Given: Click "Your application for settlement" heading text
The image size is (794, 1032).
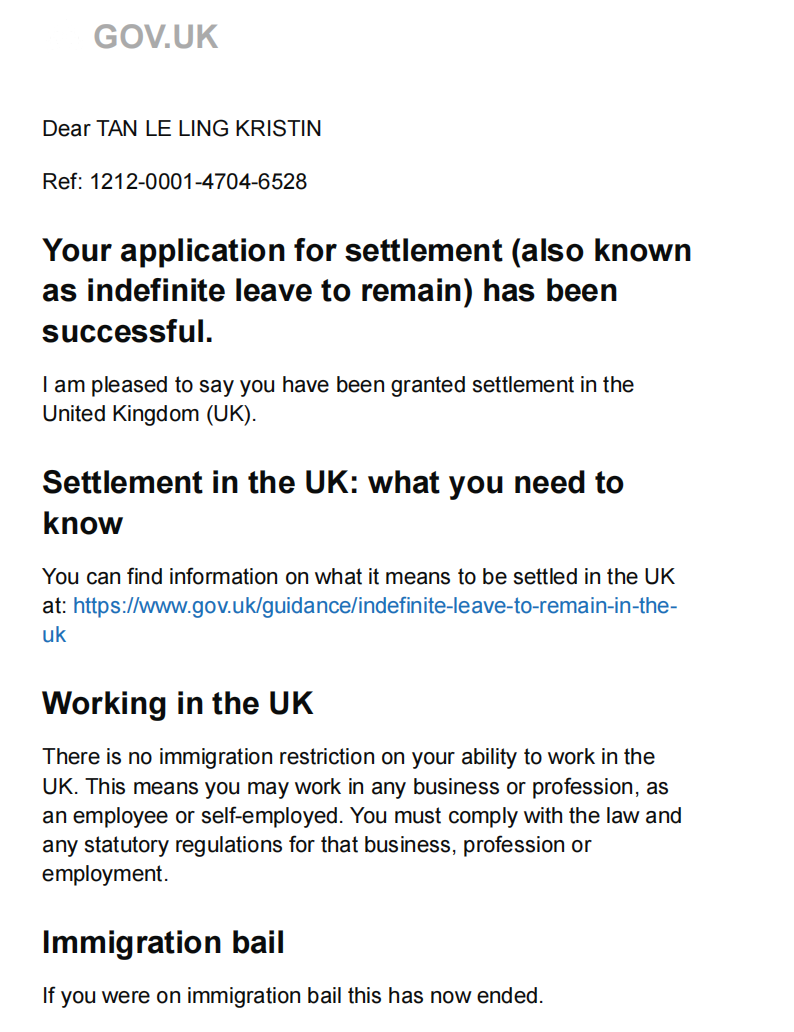Looking at the screenshot, I should tap(270, 250).
